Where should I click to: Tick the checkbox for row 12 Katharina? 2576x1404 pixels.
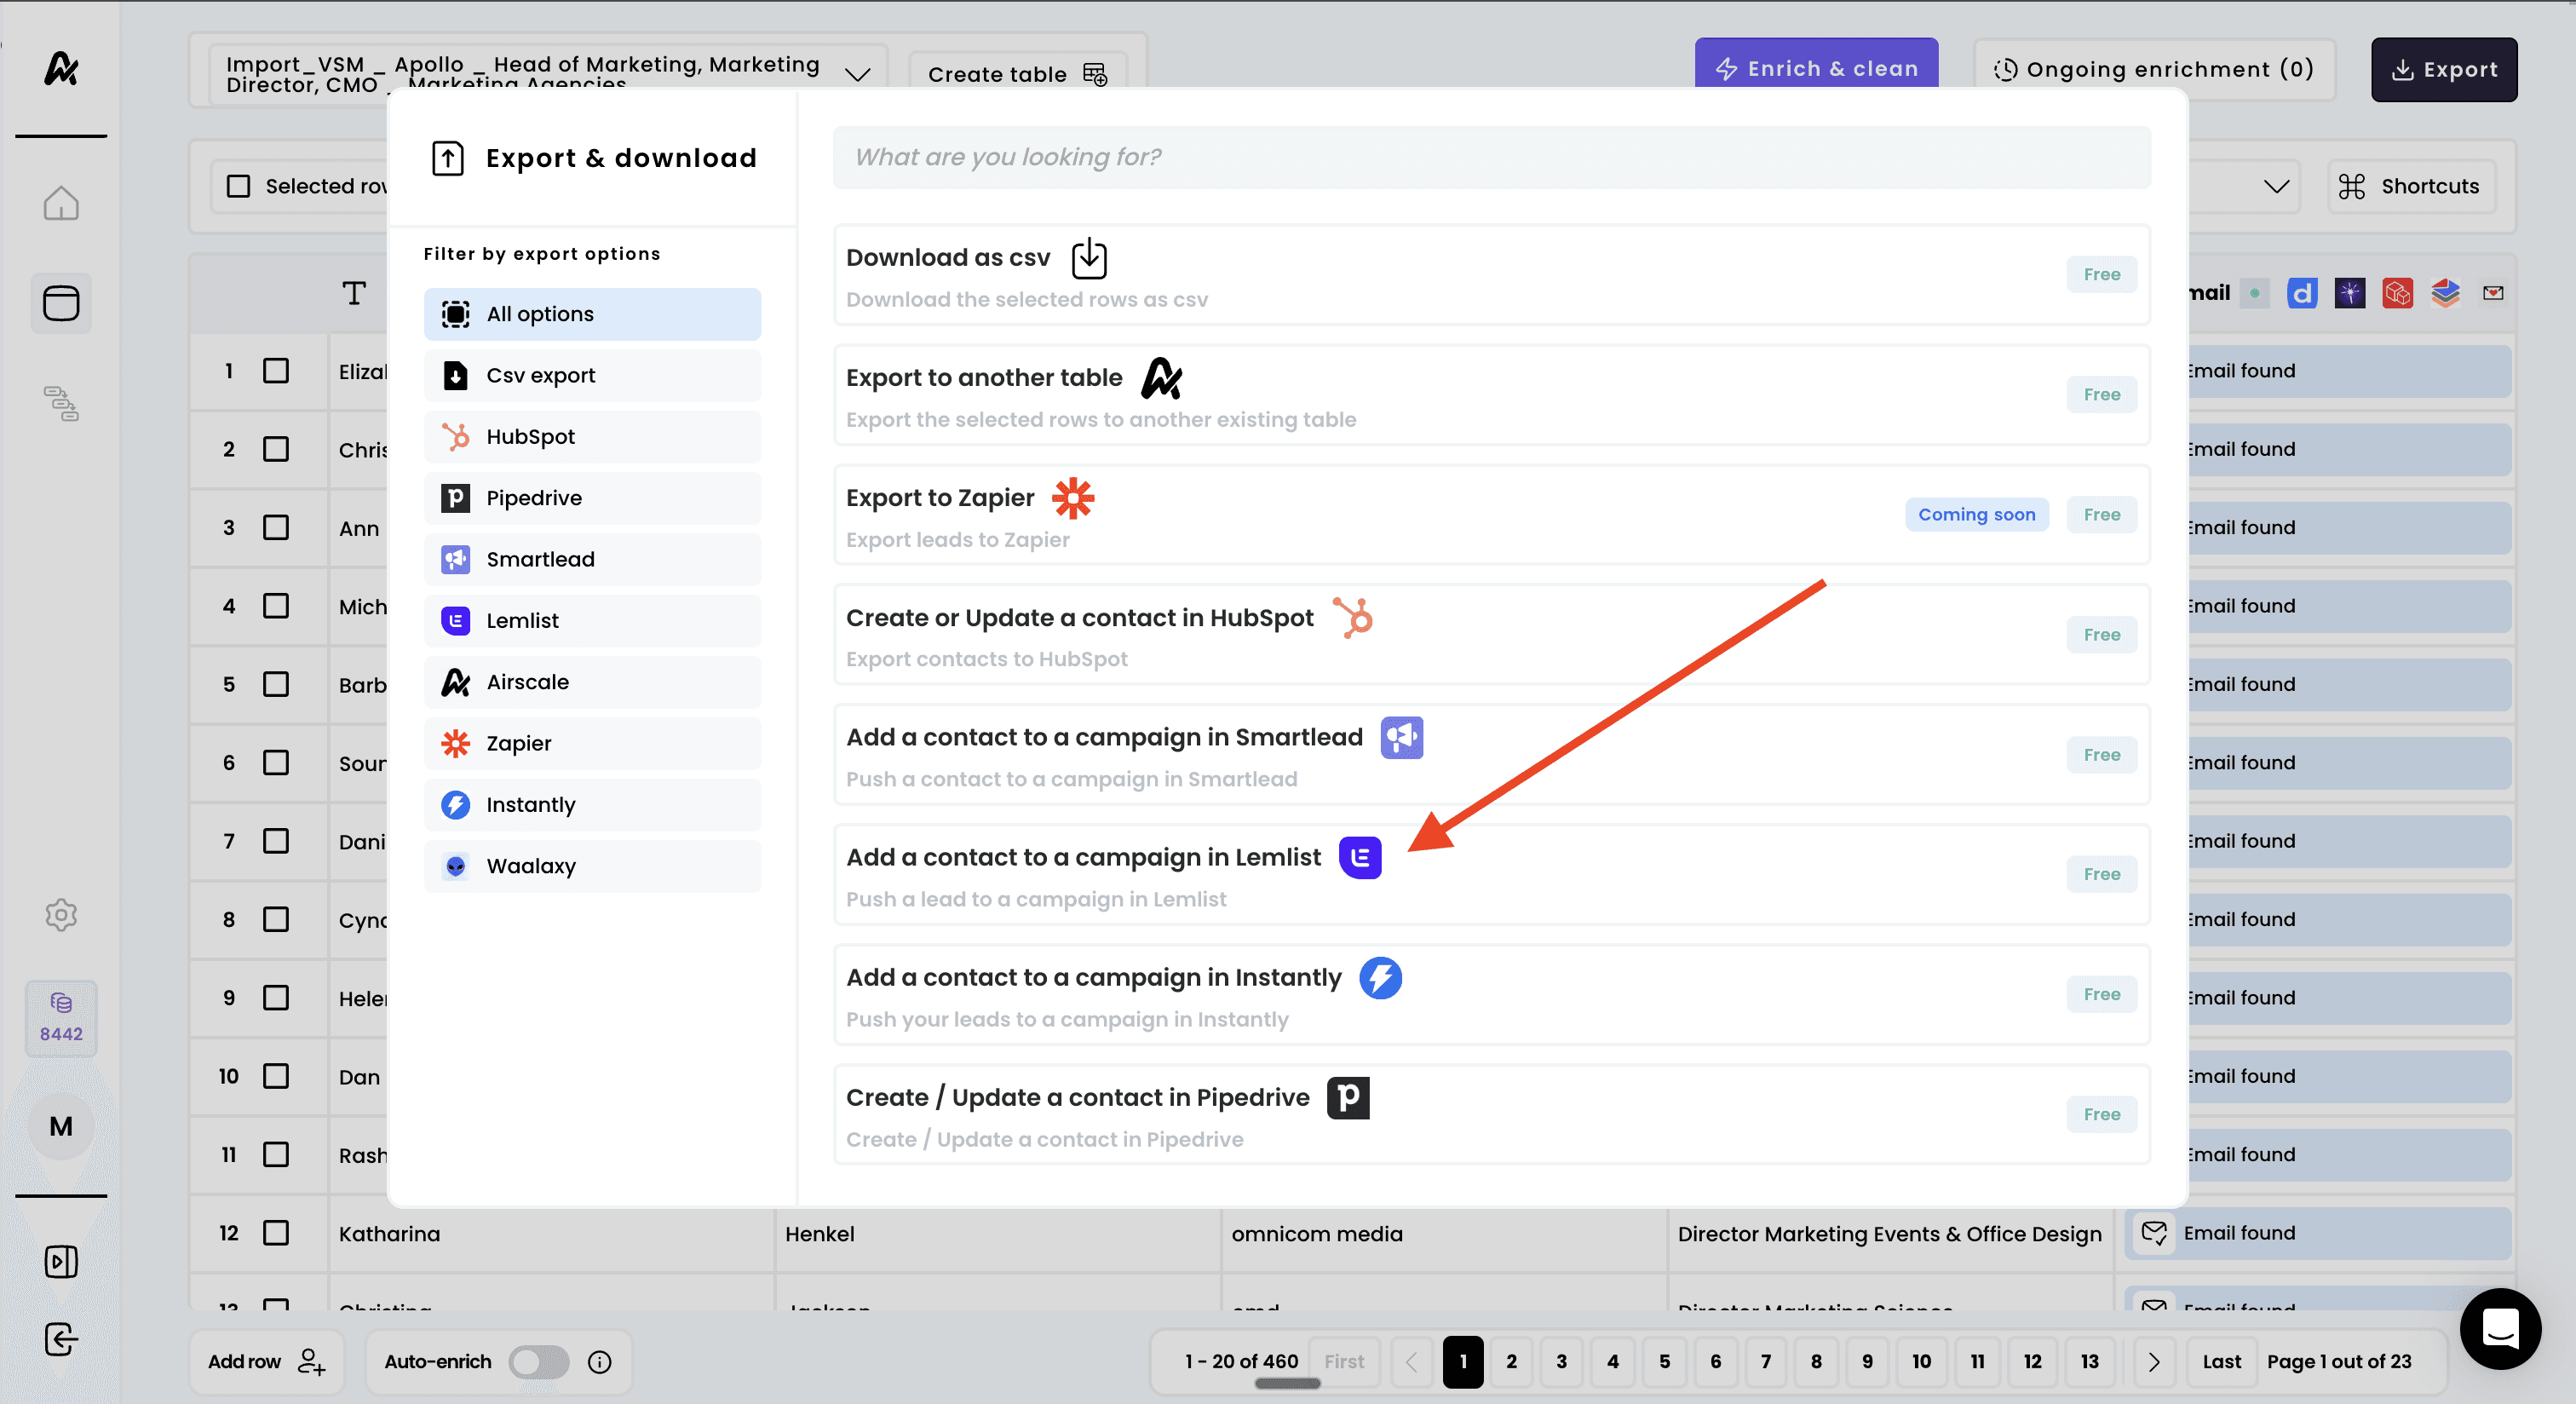click(x=276, y=1232)
